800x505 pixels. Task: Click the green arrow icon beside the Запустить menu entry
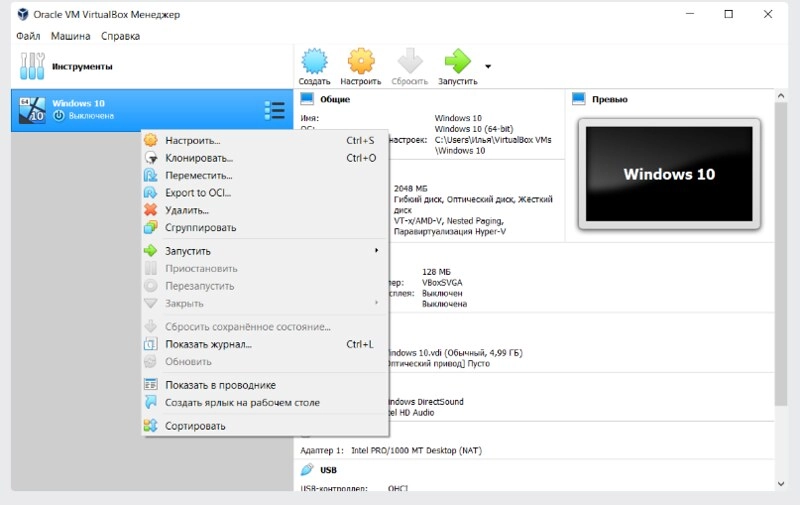pos(151,250)
